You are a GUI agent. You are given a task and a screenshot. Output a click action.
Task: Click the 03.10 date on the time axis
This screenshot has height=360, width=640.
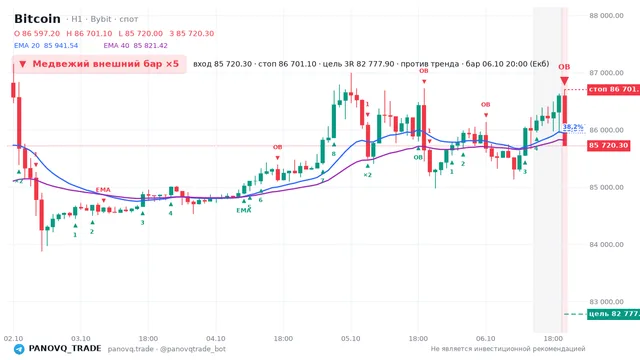80,338
